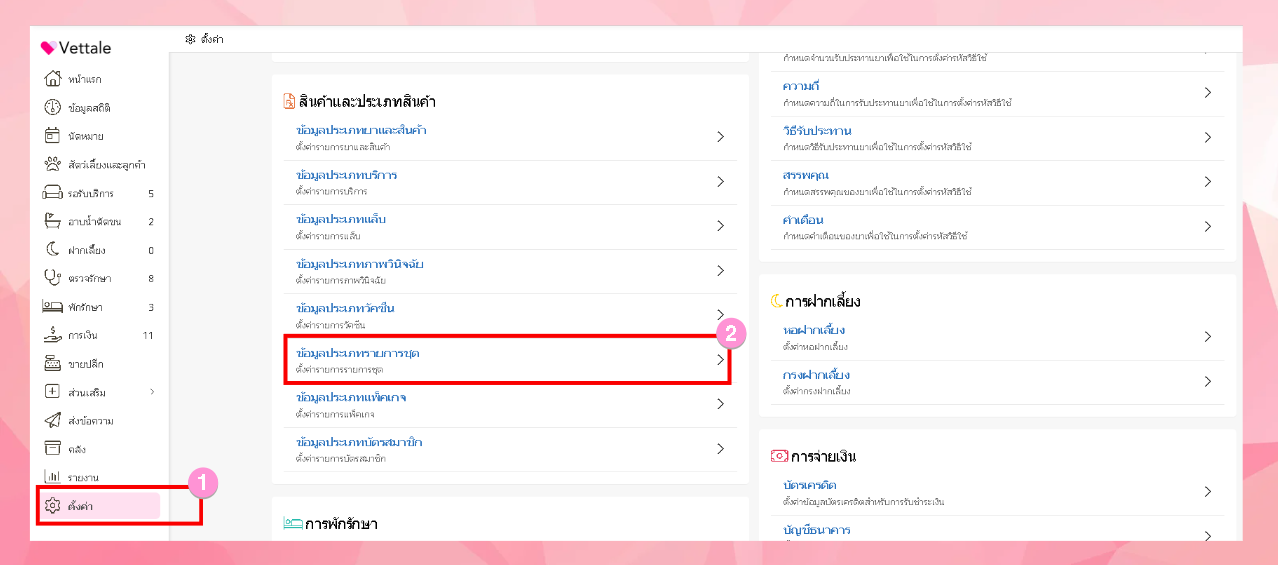
Task: Open chevron for หอฝากเลี้ยง row
Action: tap(1208, 337)
